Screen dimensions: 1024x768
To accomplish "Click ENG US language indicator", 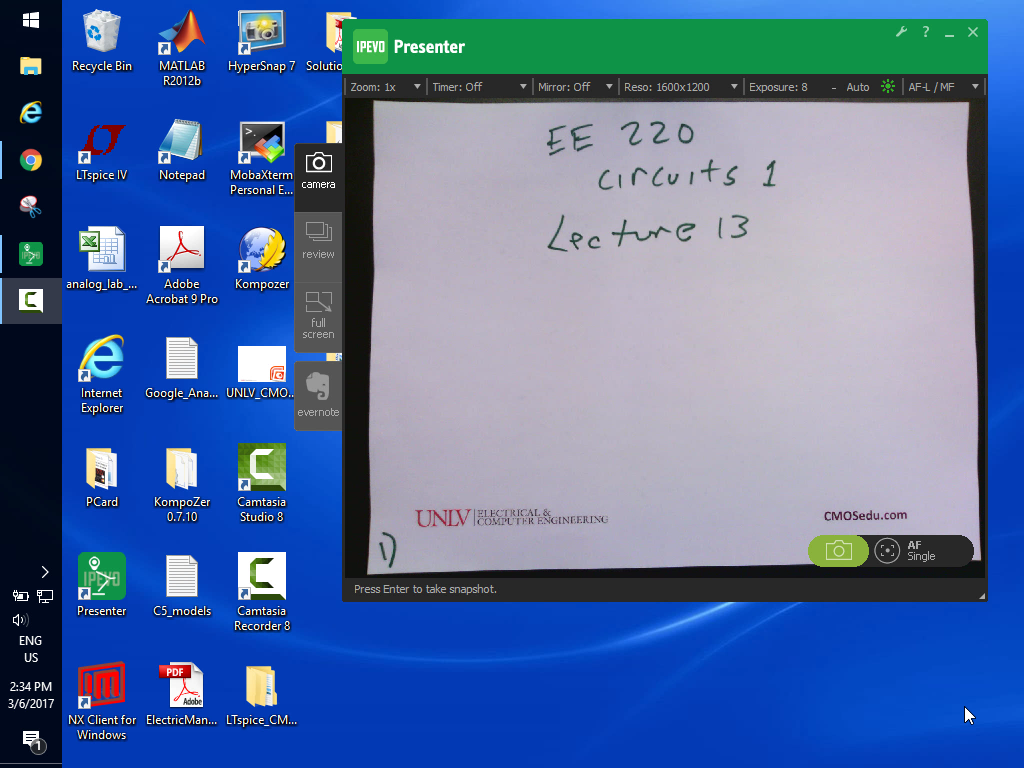I will point(31,649).
